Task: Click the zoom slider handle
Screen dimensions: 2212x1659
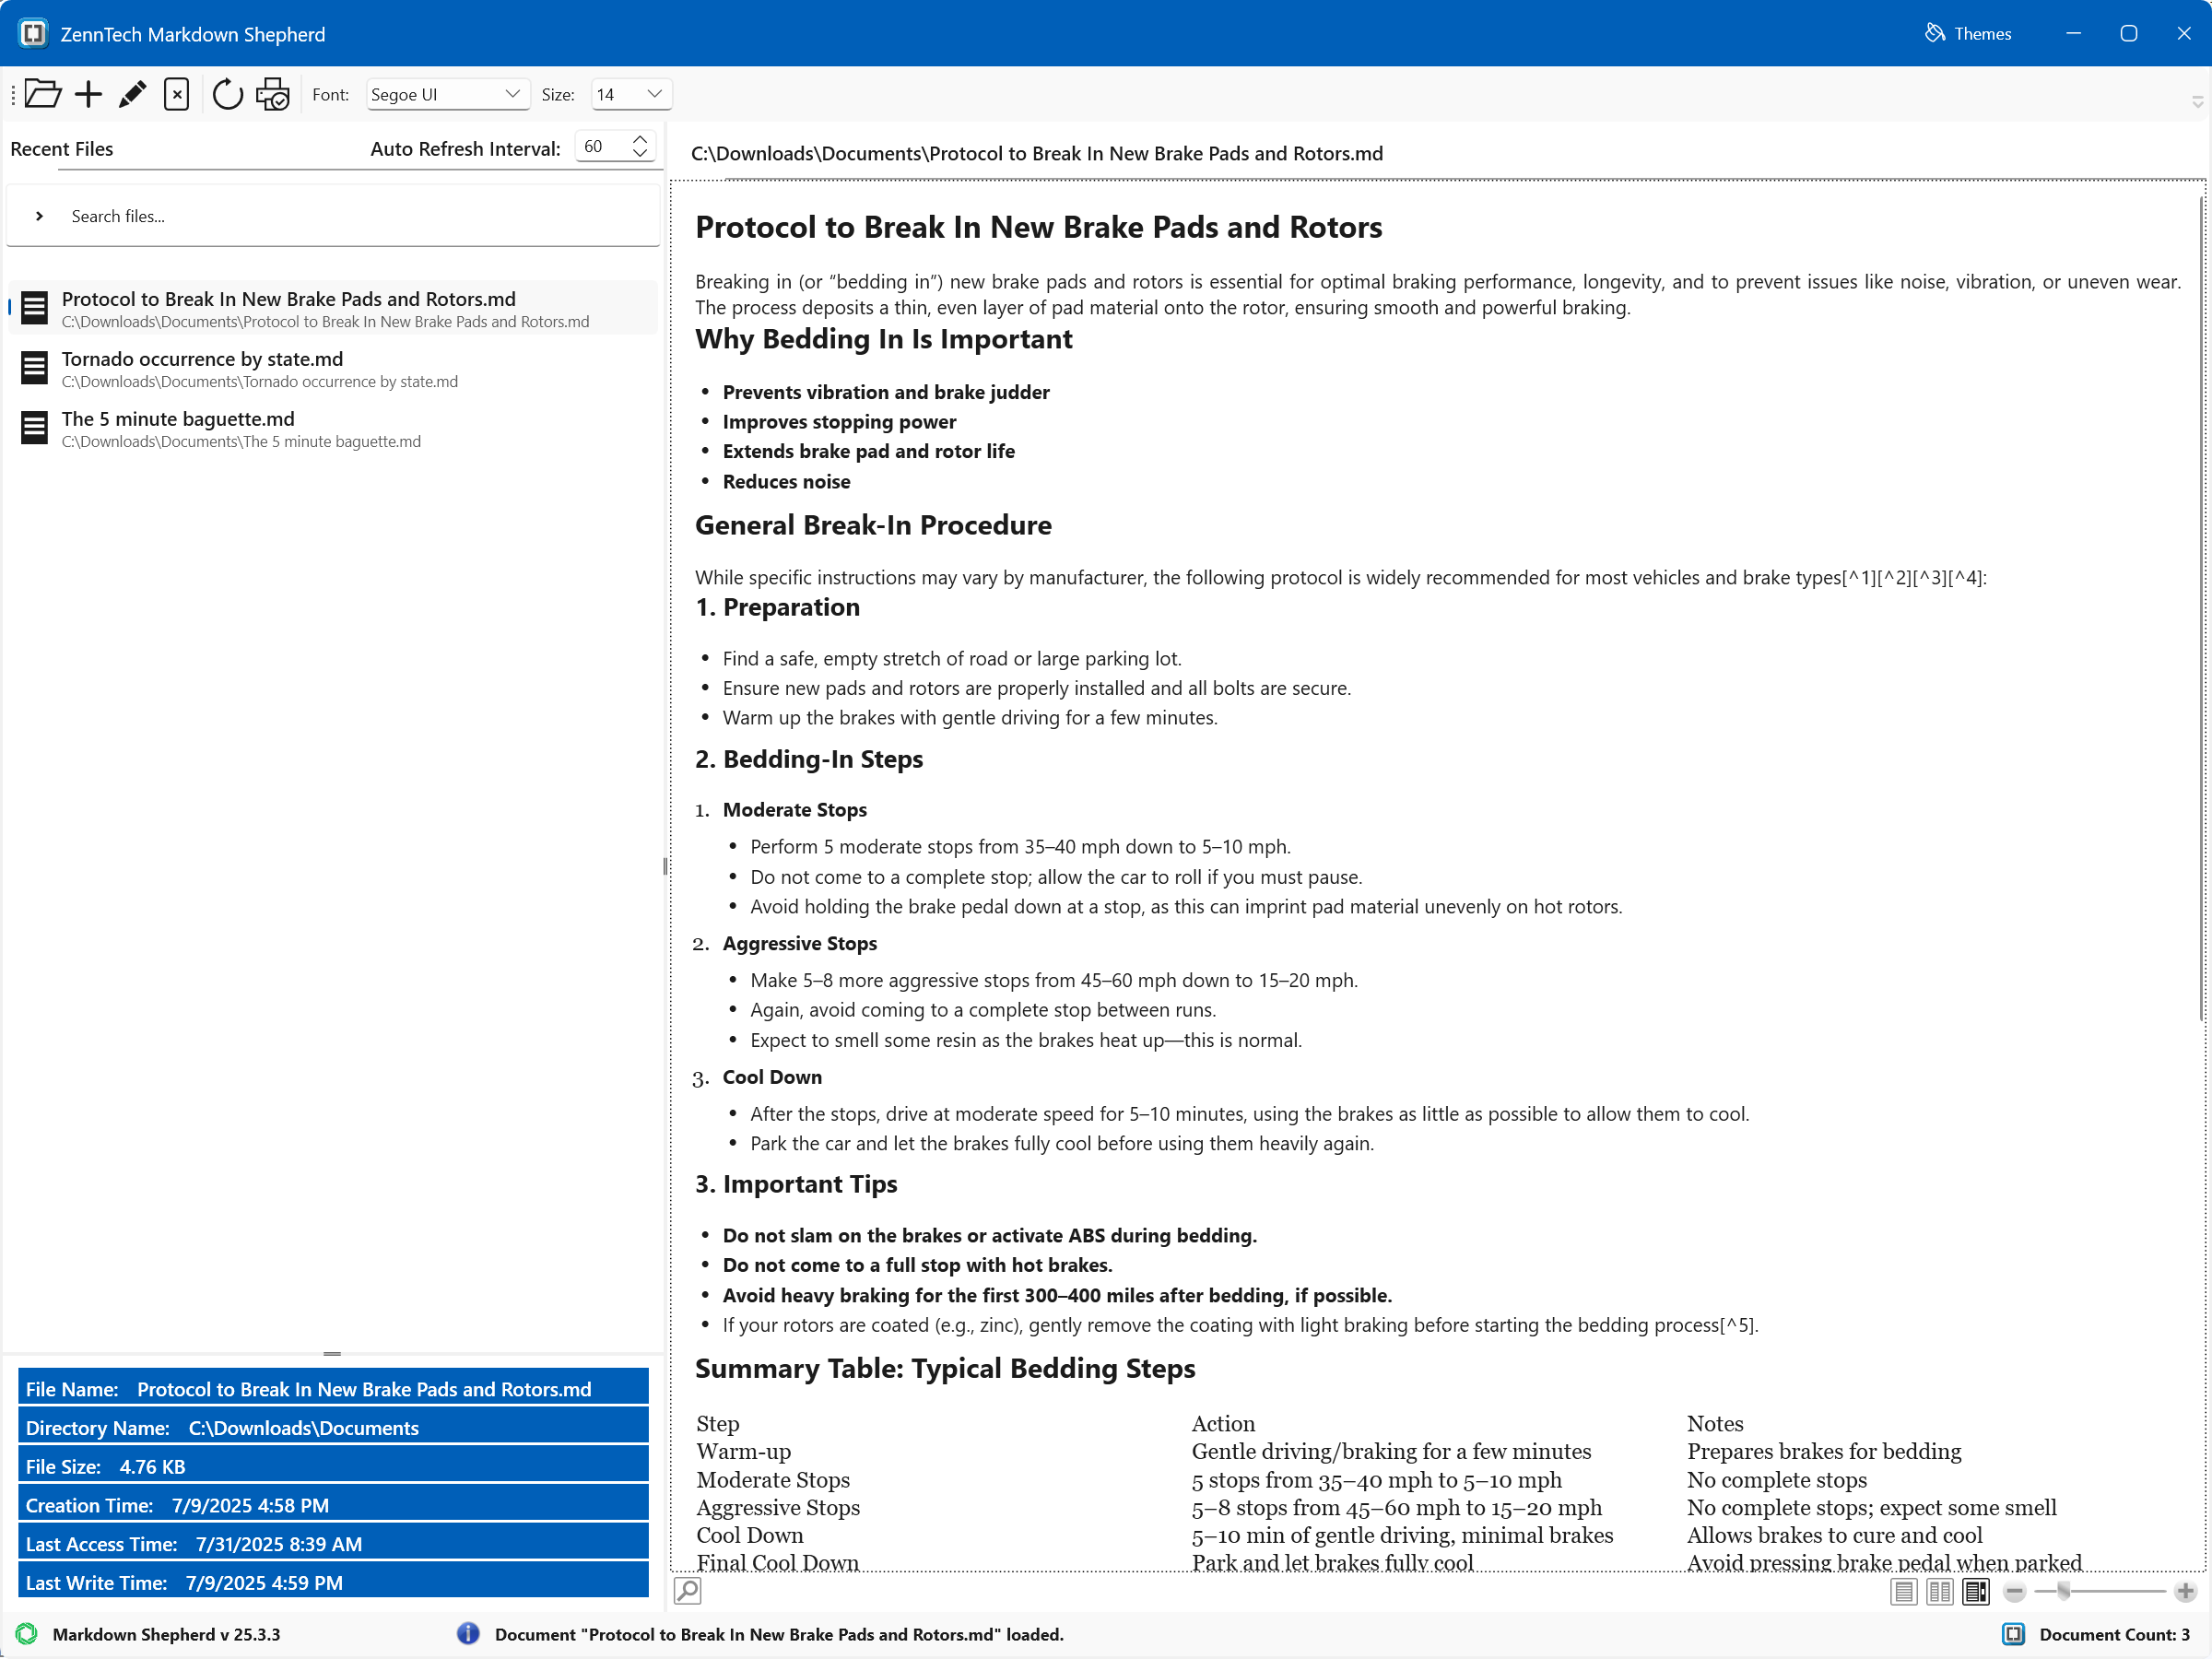Action: pyautogui.click(x=2063, y=1590)
